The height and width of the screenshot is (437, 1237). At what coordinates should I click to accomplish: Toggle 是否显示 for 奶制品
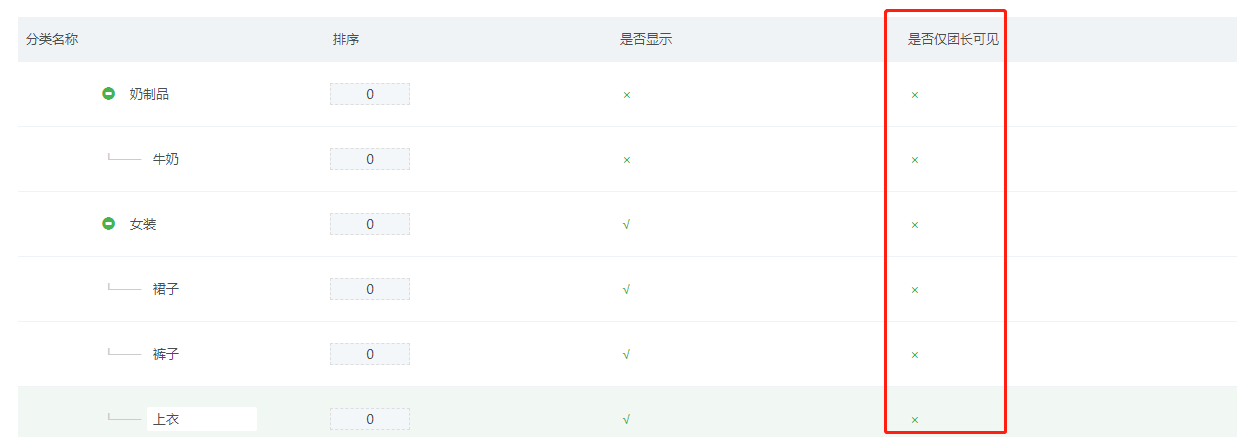click(626, 95)
